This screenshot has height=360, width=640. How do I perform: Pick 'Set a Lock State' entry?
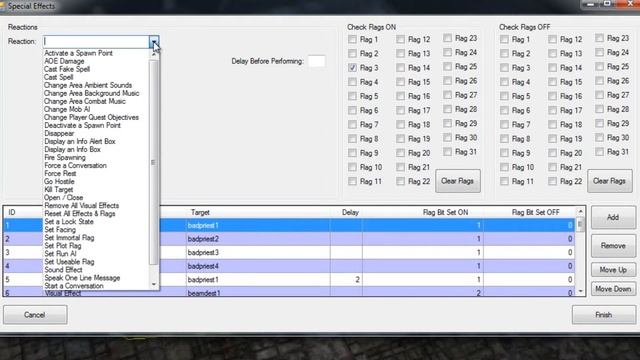69,222
